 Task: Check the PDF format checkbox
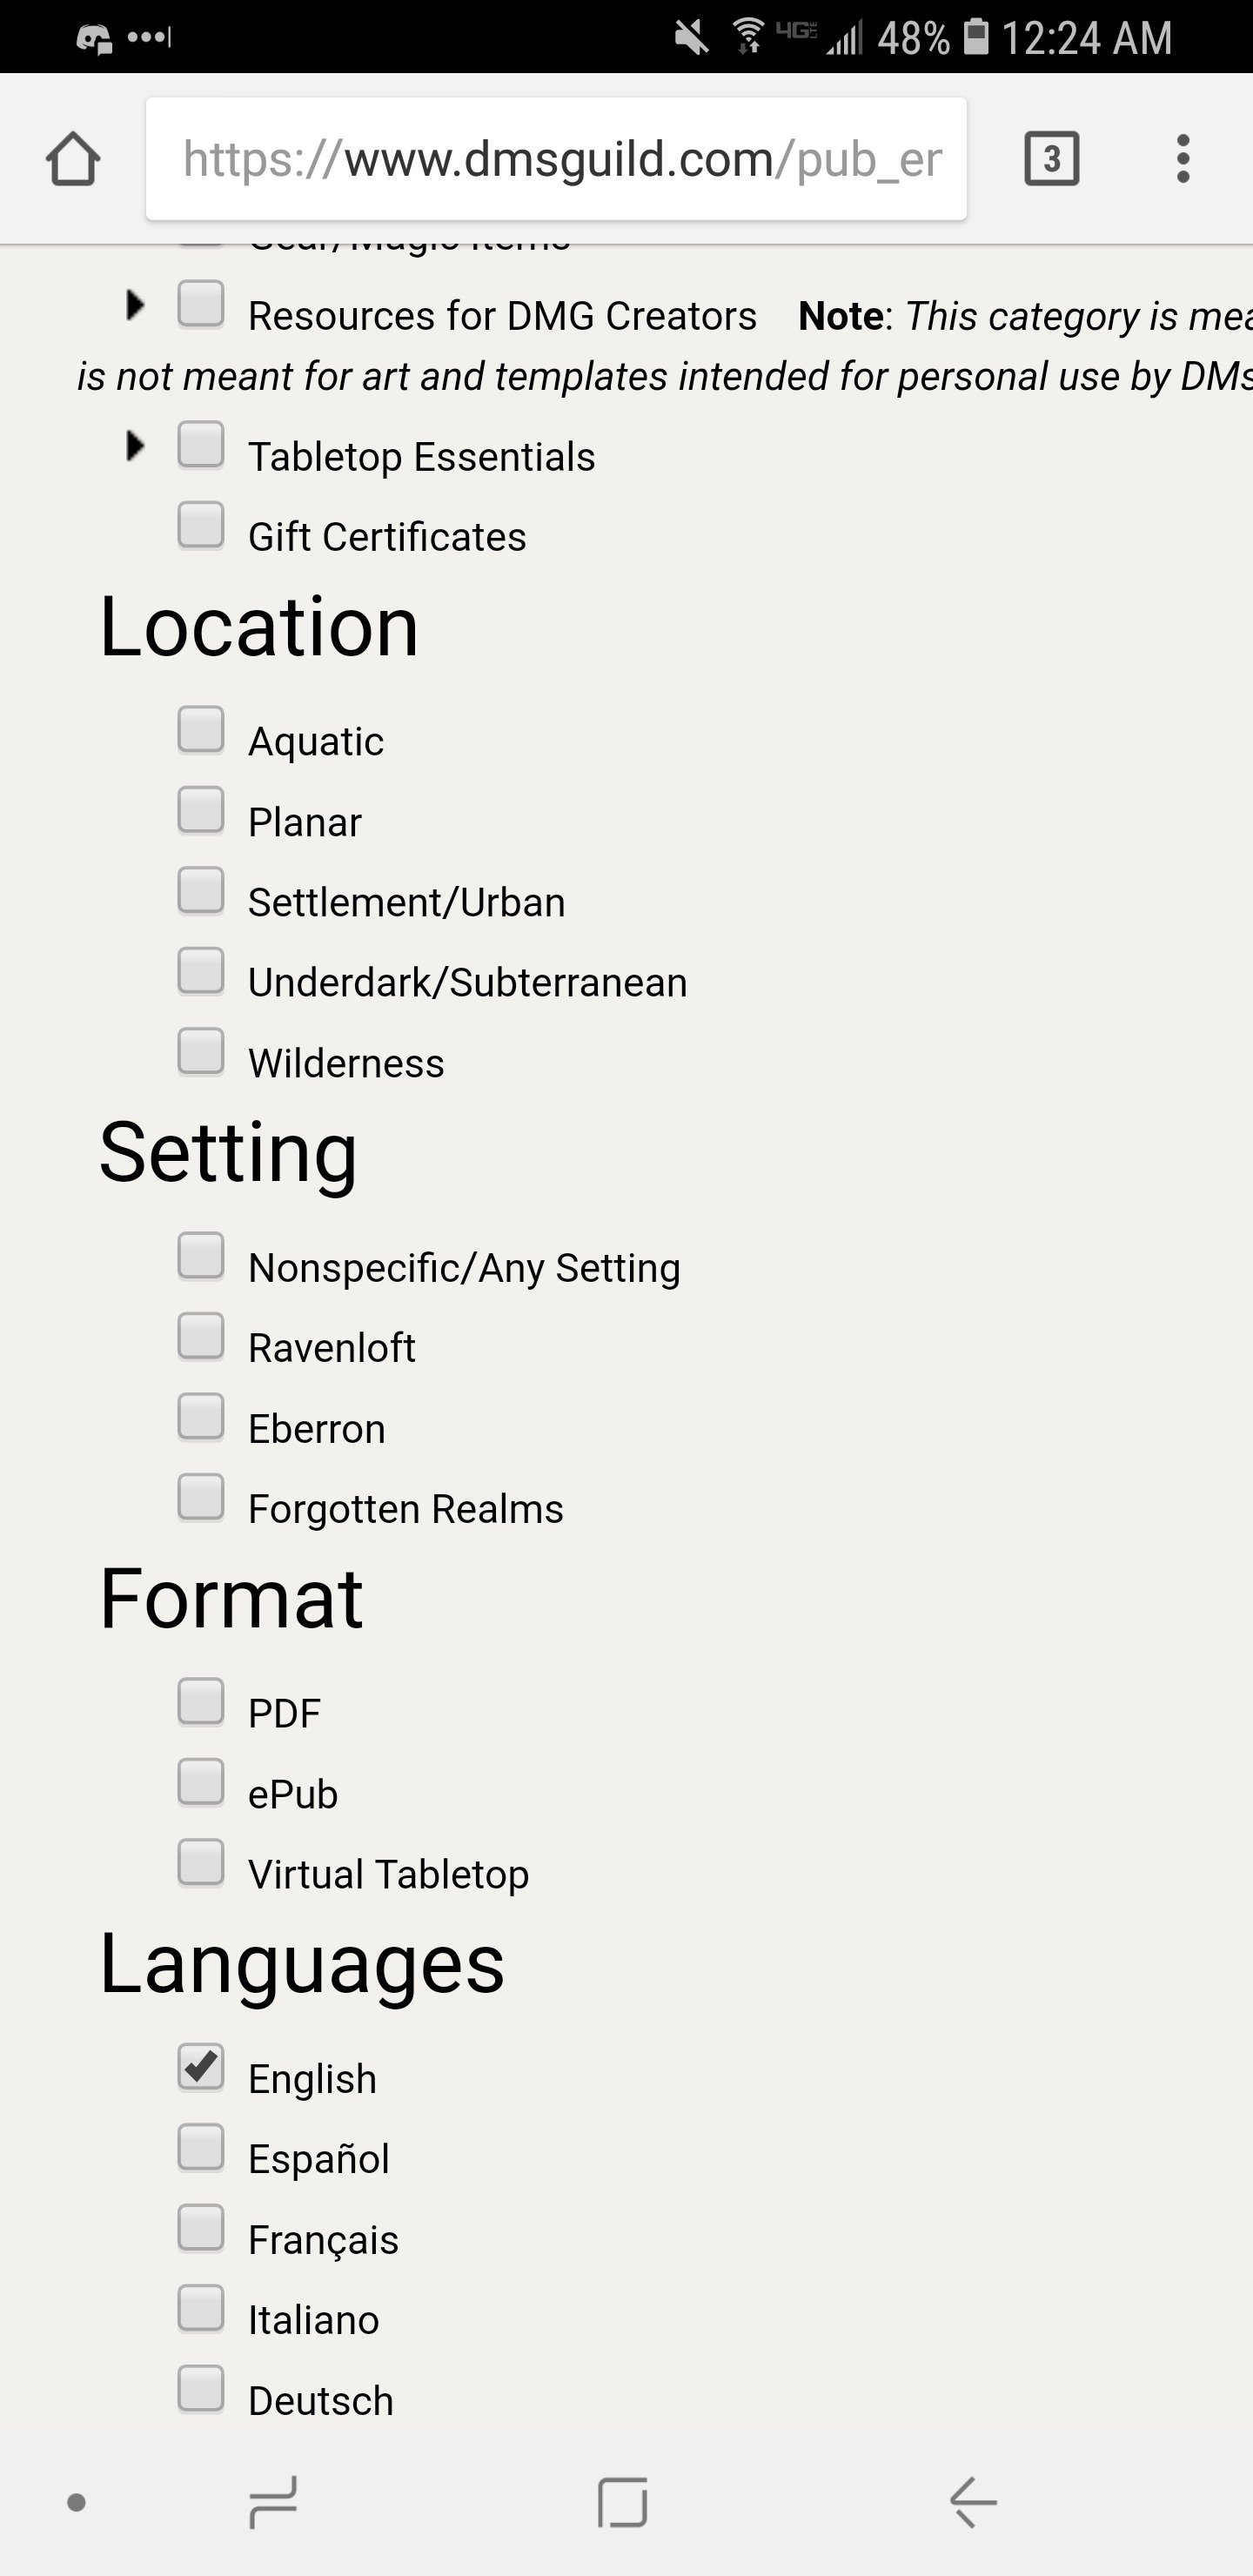click(201, 1702)
